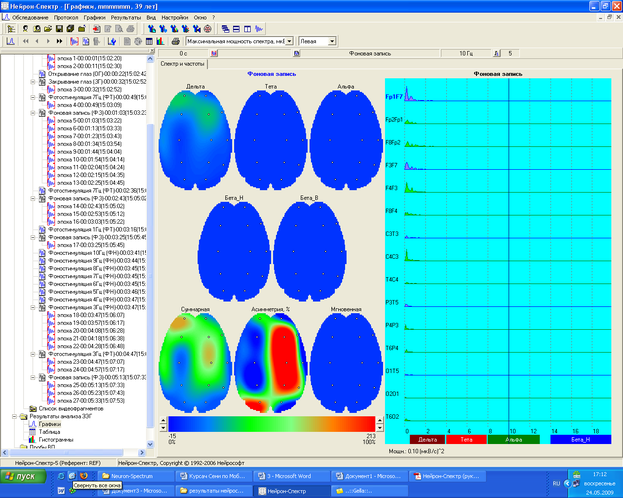623x498 pixels.
Task: Click the blue waveform icon in top toolbar
Action: 259,29
